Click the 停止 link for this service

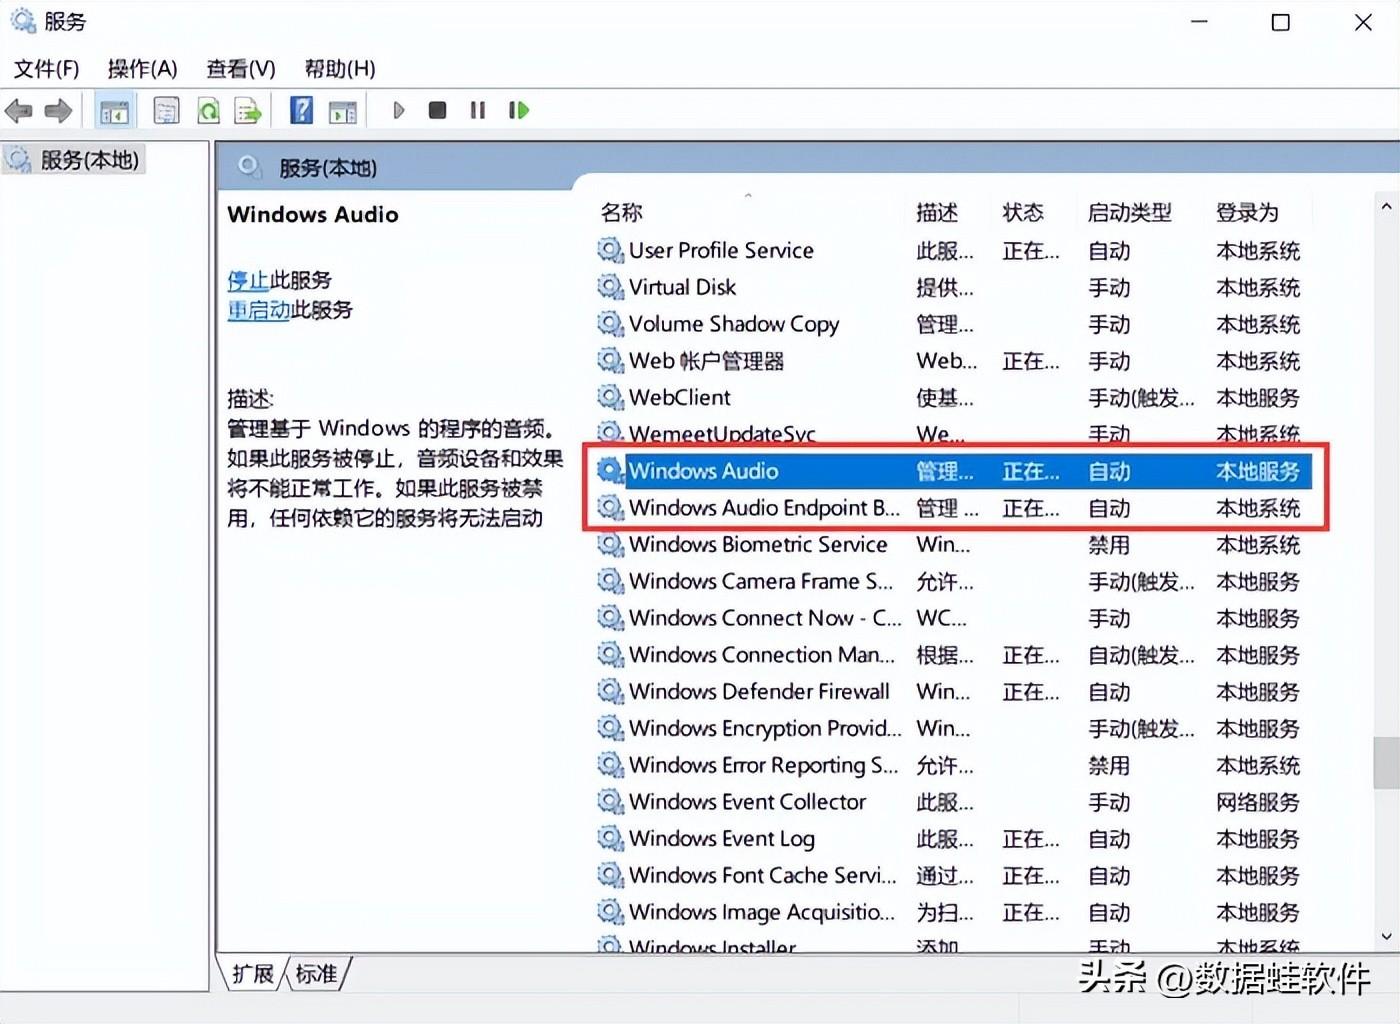248,280
